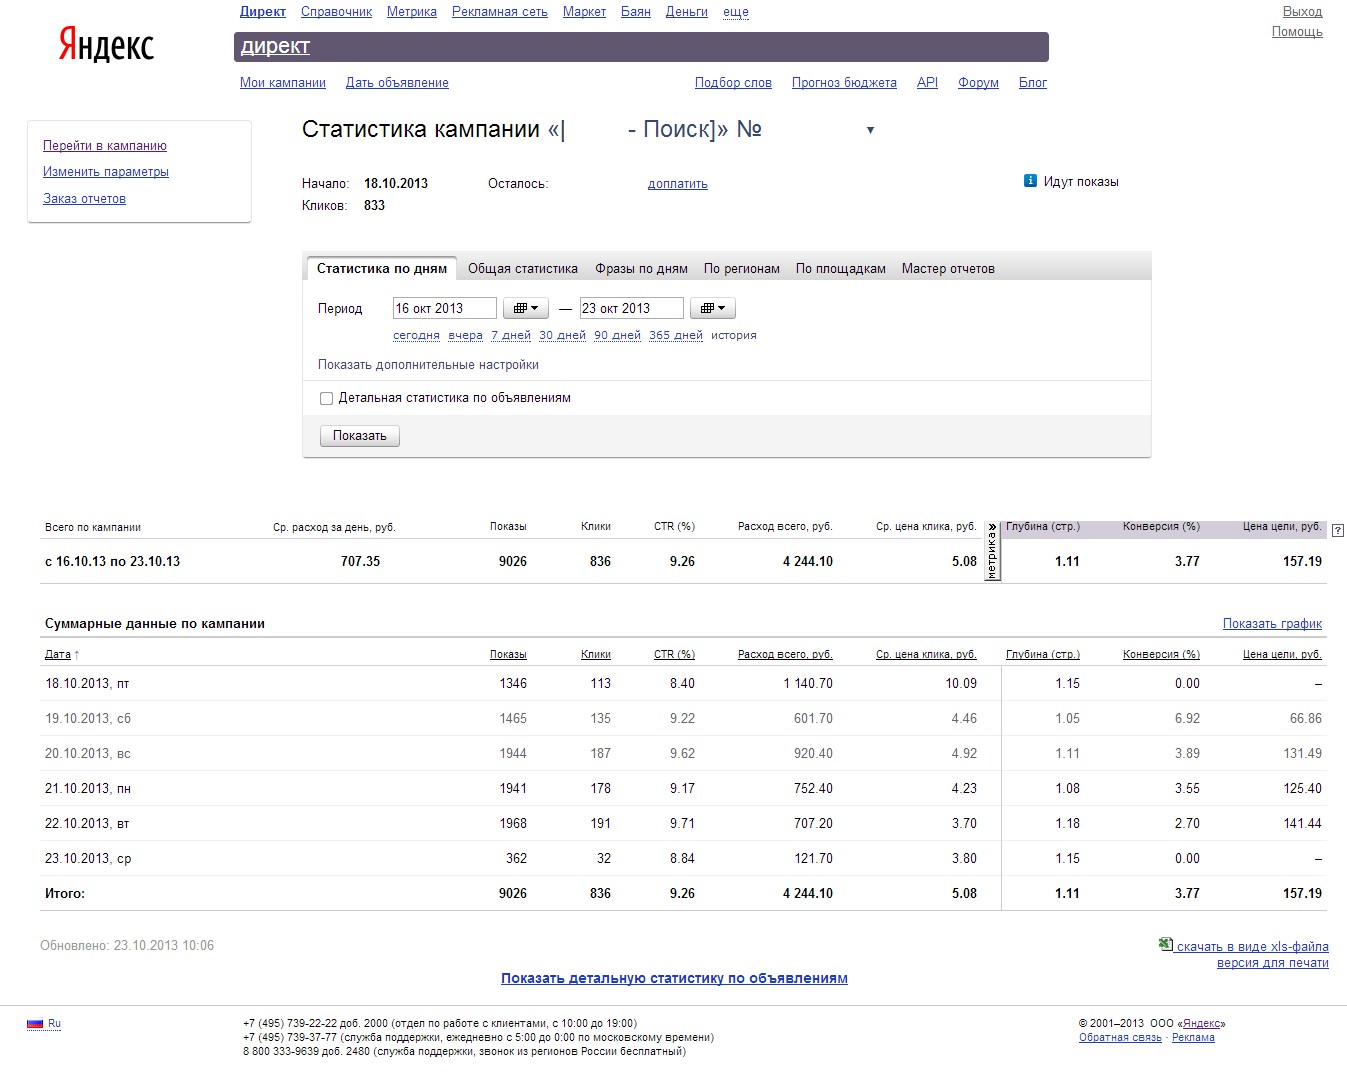This screenshot has height=1075, width=1347.
Task: Select the 30 дней period link
Action: pos(562,335)
